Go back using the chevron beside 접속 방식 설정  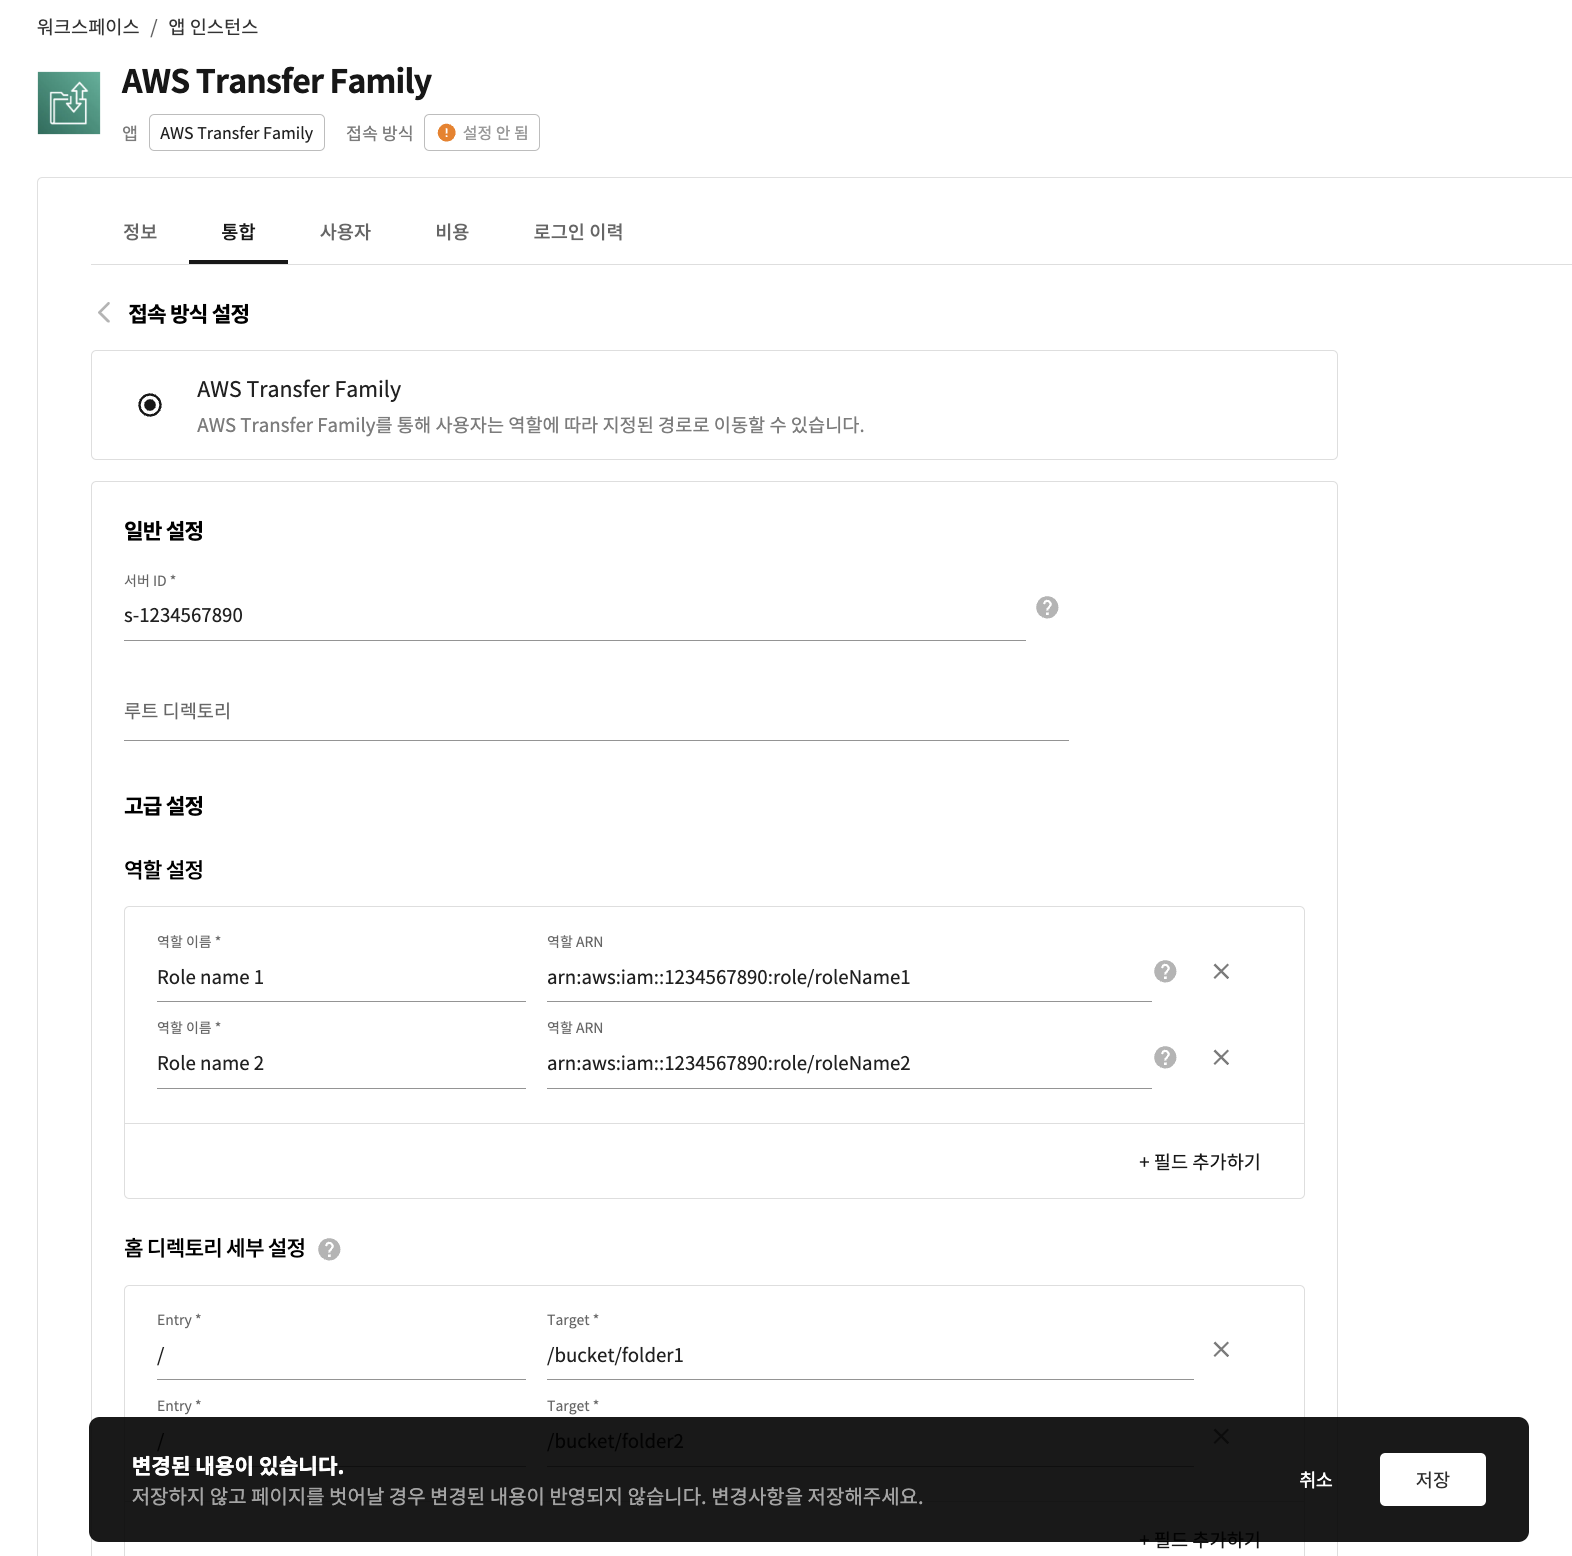point(104,313)
